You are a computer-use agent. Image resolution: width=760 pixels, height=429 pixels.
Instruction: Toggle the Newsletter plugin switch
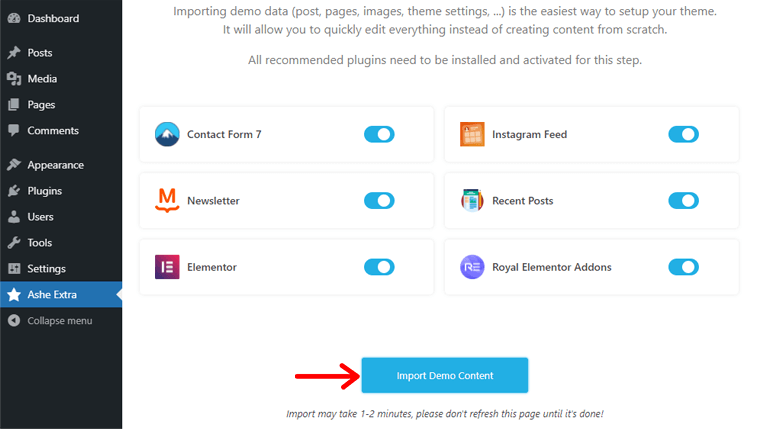(379, 201)
